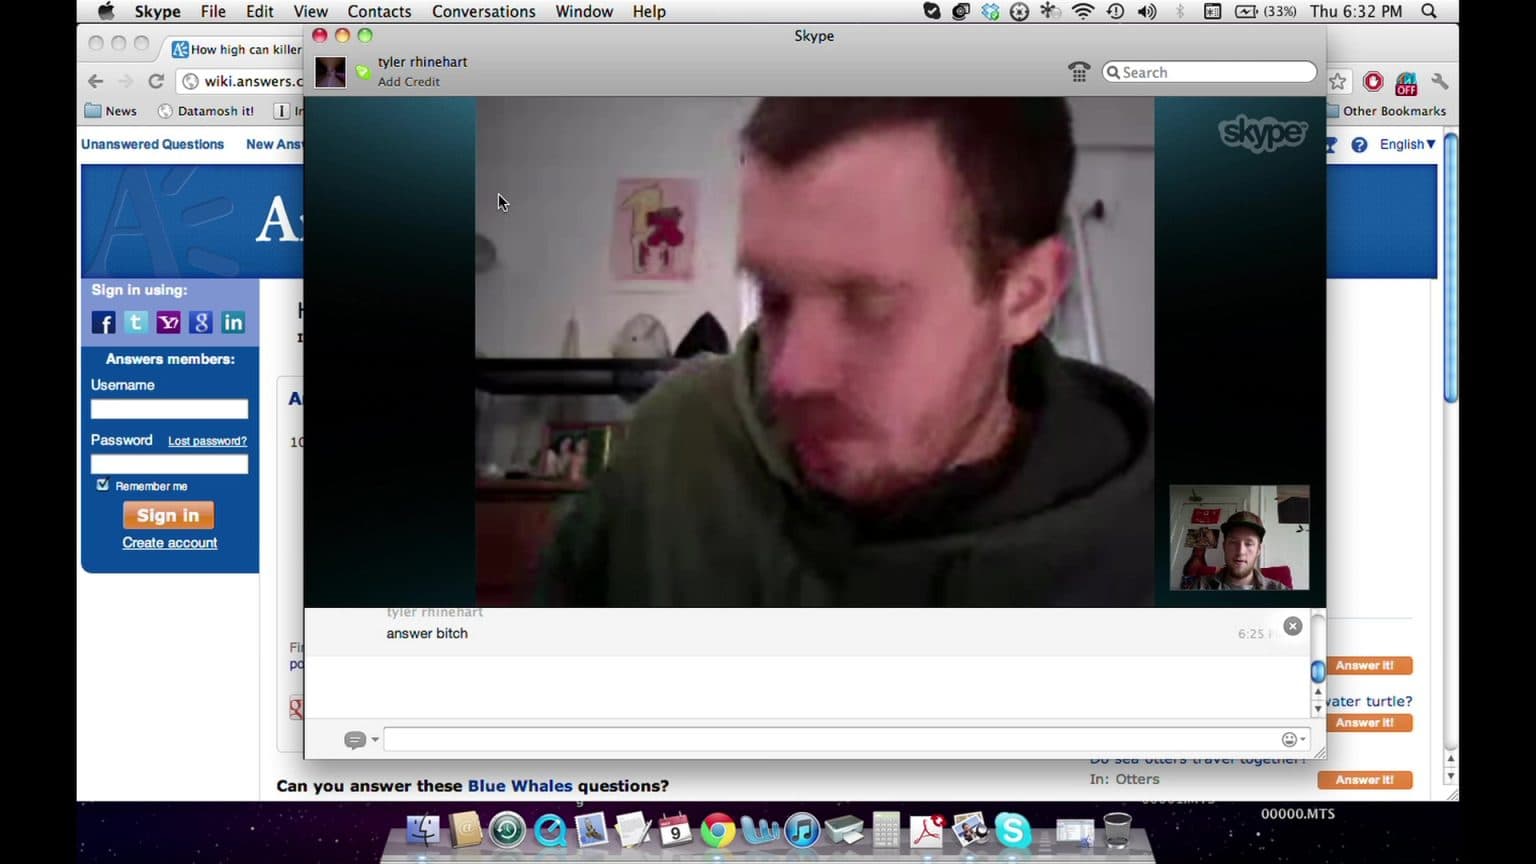The height and width of the screenshot is (864, 1536).
Task: Click the Create account link
Action: (169, 543)
